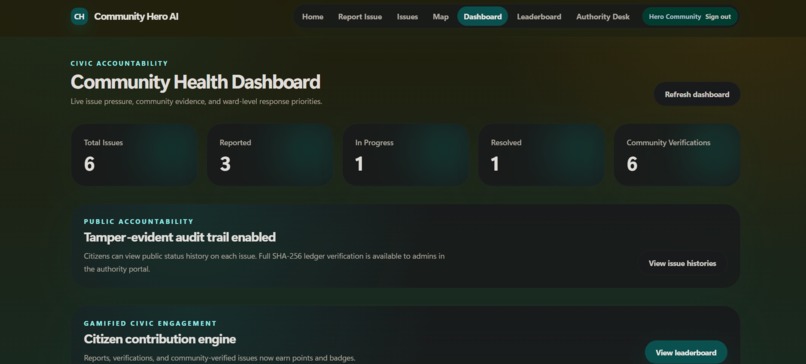Screen dimensions: 806x364
Task: Select the Reported stat card
Action: tap(270, 155)
